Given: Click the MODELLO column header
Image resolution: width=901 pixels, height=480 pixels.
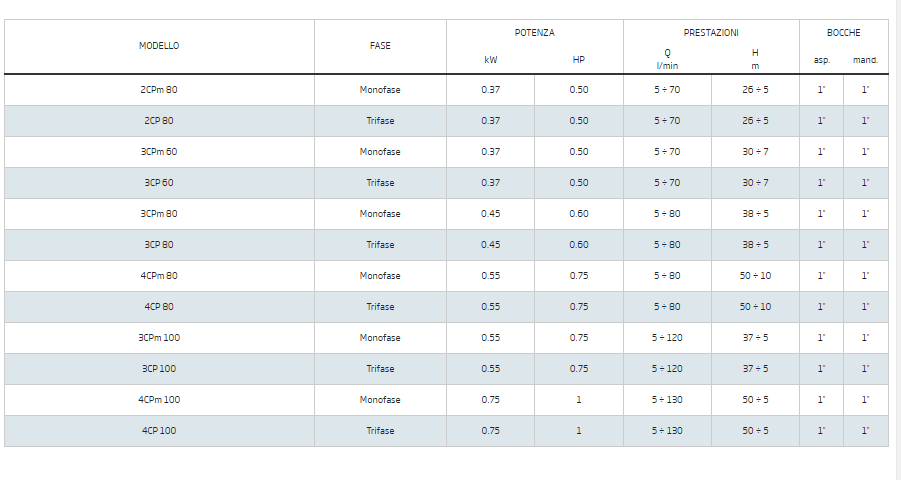Looking at the screenshot, I should pyautogui.click(x=159, y=46).
